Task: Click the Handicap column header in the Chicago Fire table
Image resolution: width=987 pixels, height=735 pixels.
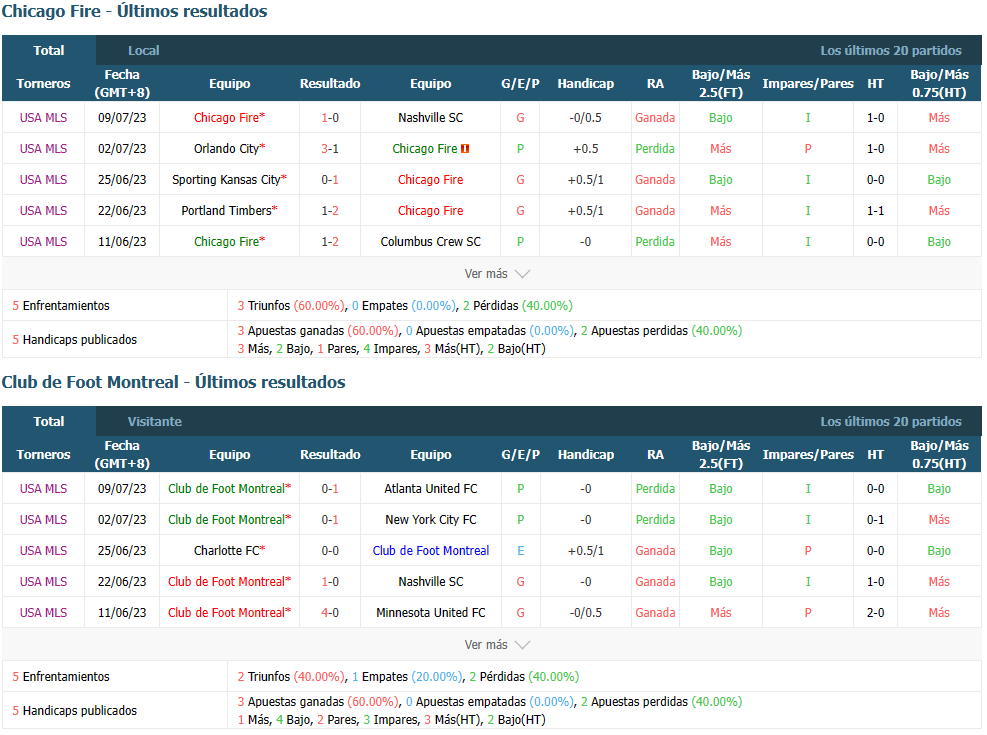Action: tap(585, 84)
